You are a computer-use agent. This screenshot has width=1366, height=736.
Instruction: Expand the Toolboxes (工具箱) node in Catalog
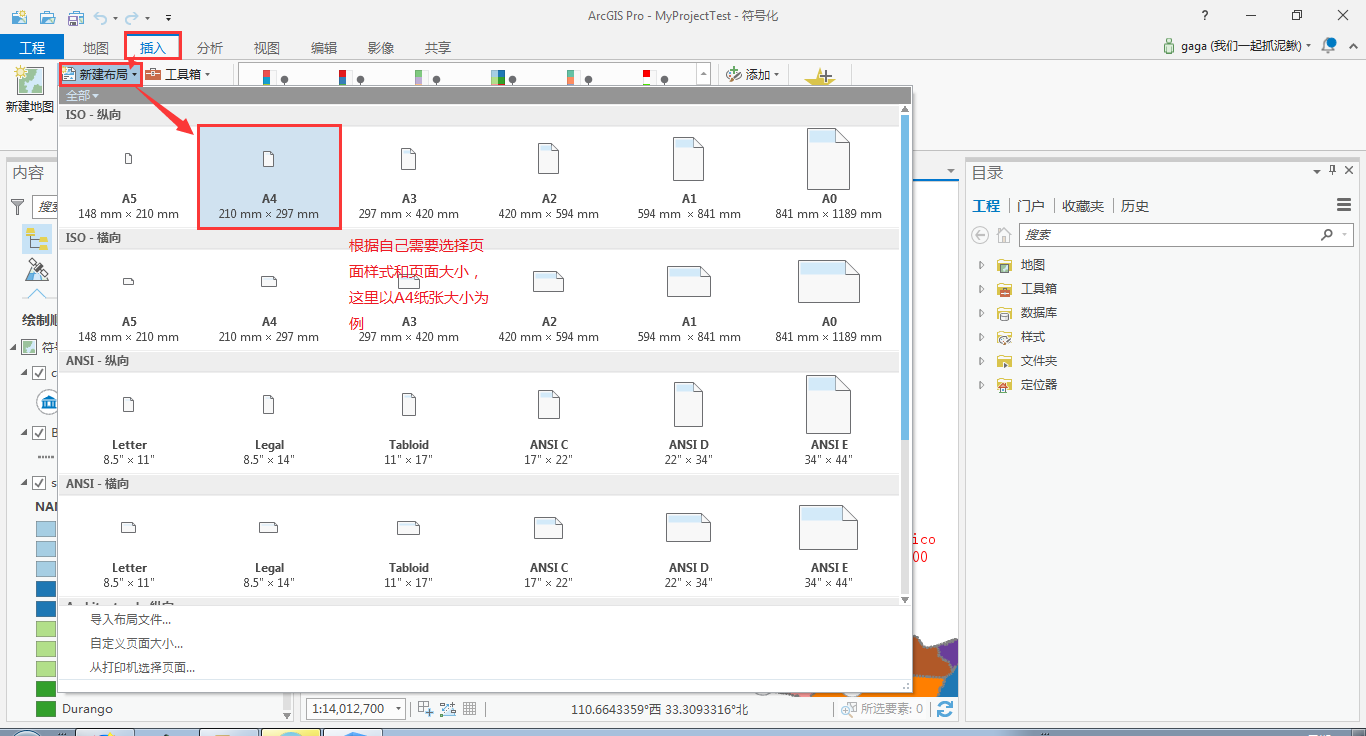tap(981, 289)
